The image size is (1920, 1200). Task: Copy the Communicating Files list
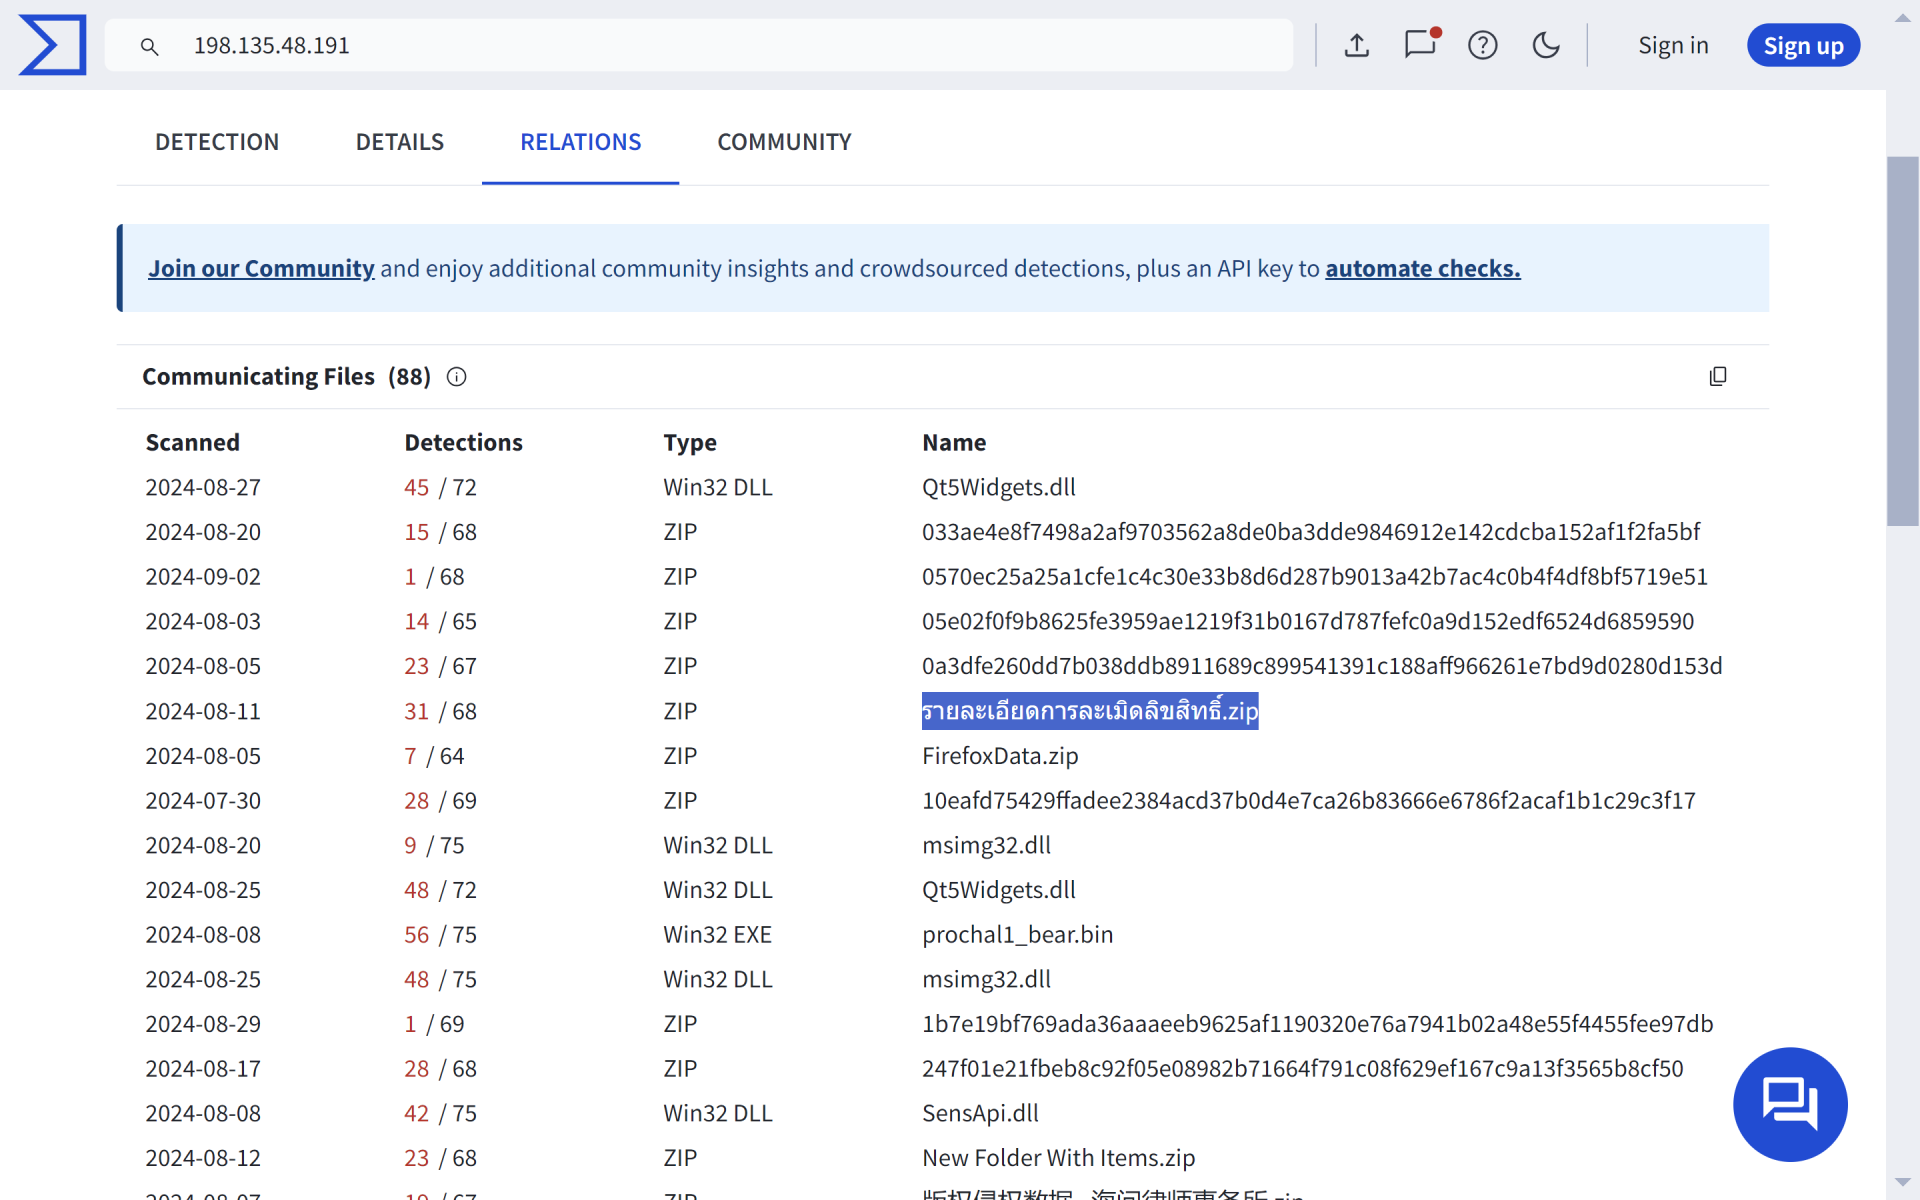click(x=1718, y=376)
